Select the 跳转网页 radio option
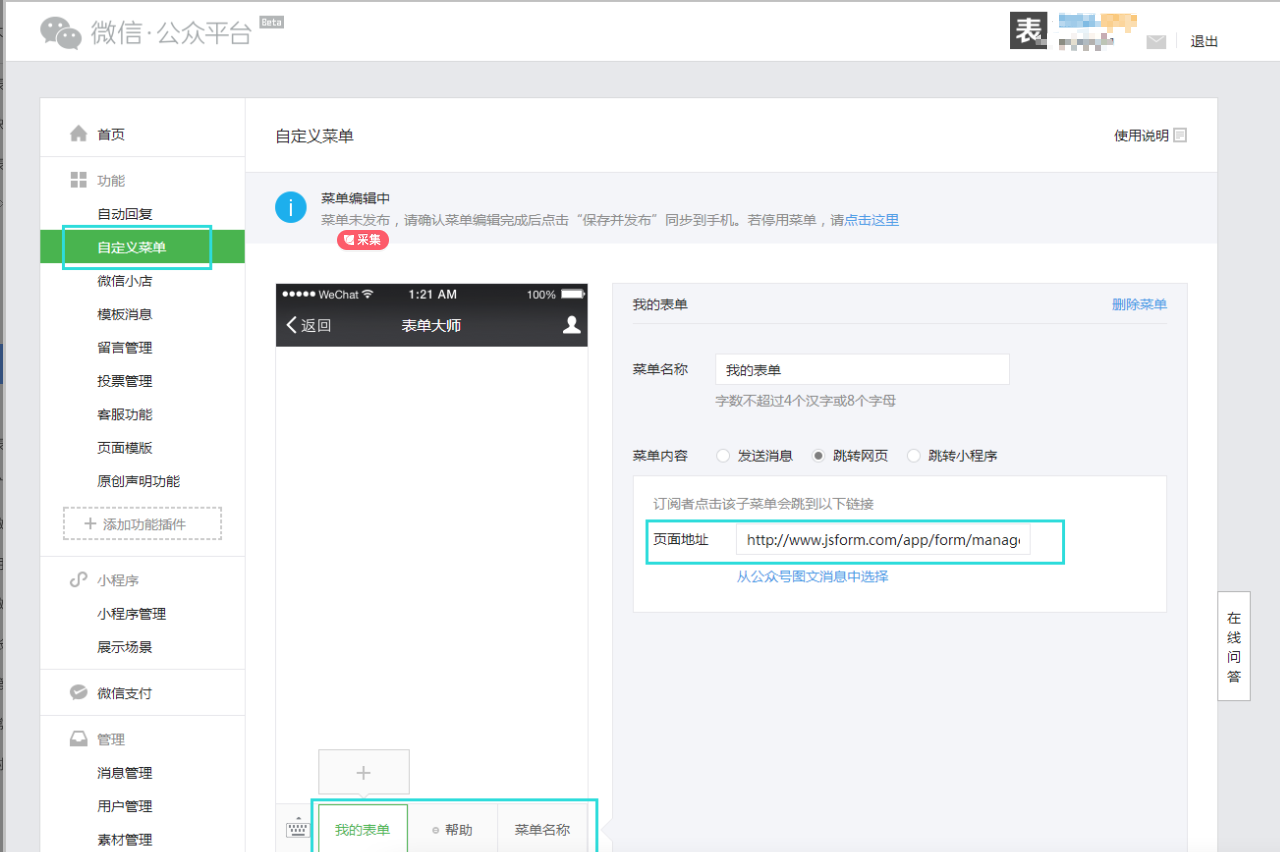This screenshot has height=852, width=1280. click(819, 456)
